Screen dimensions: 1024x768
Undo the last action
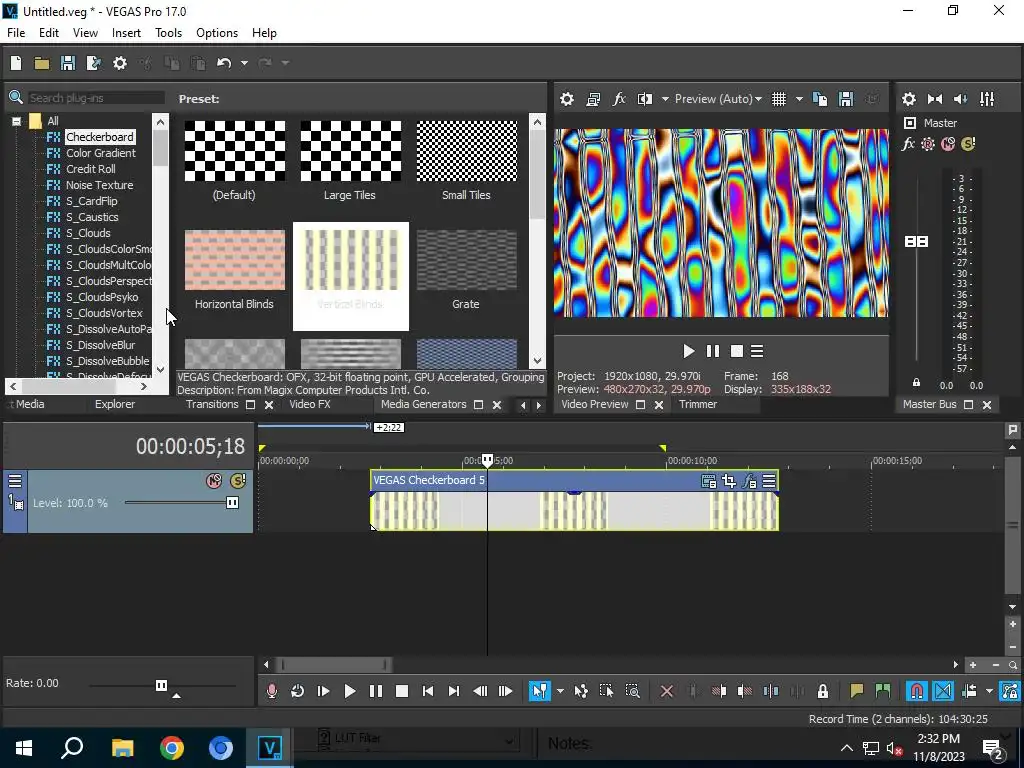coord(224,63)
